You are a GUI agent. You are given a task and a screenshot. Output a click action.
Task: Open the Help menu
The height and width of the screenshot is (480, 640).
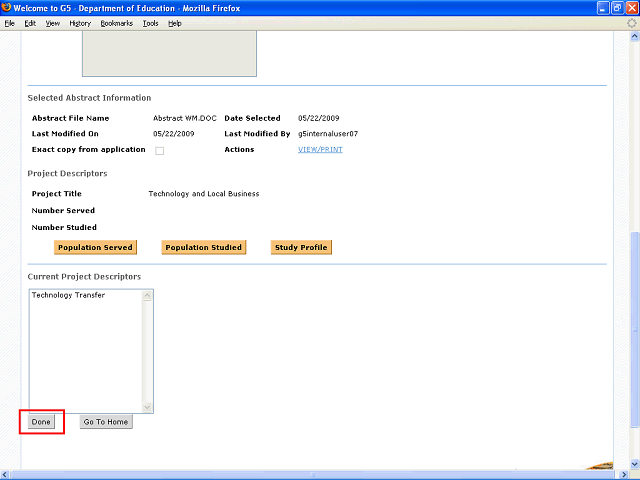point(175,23)
